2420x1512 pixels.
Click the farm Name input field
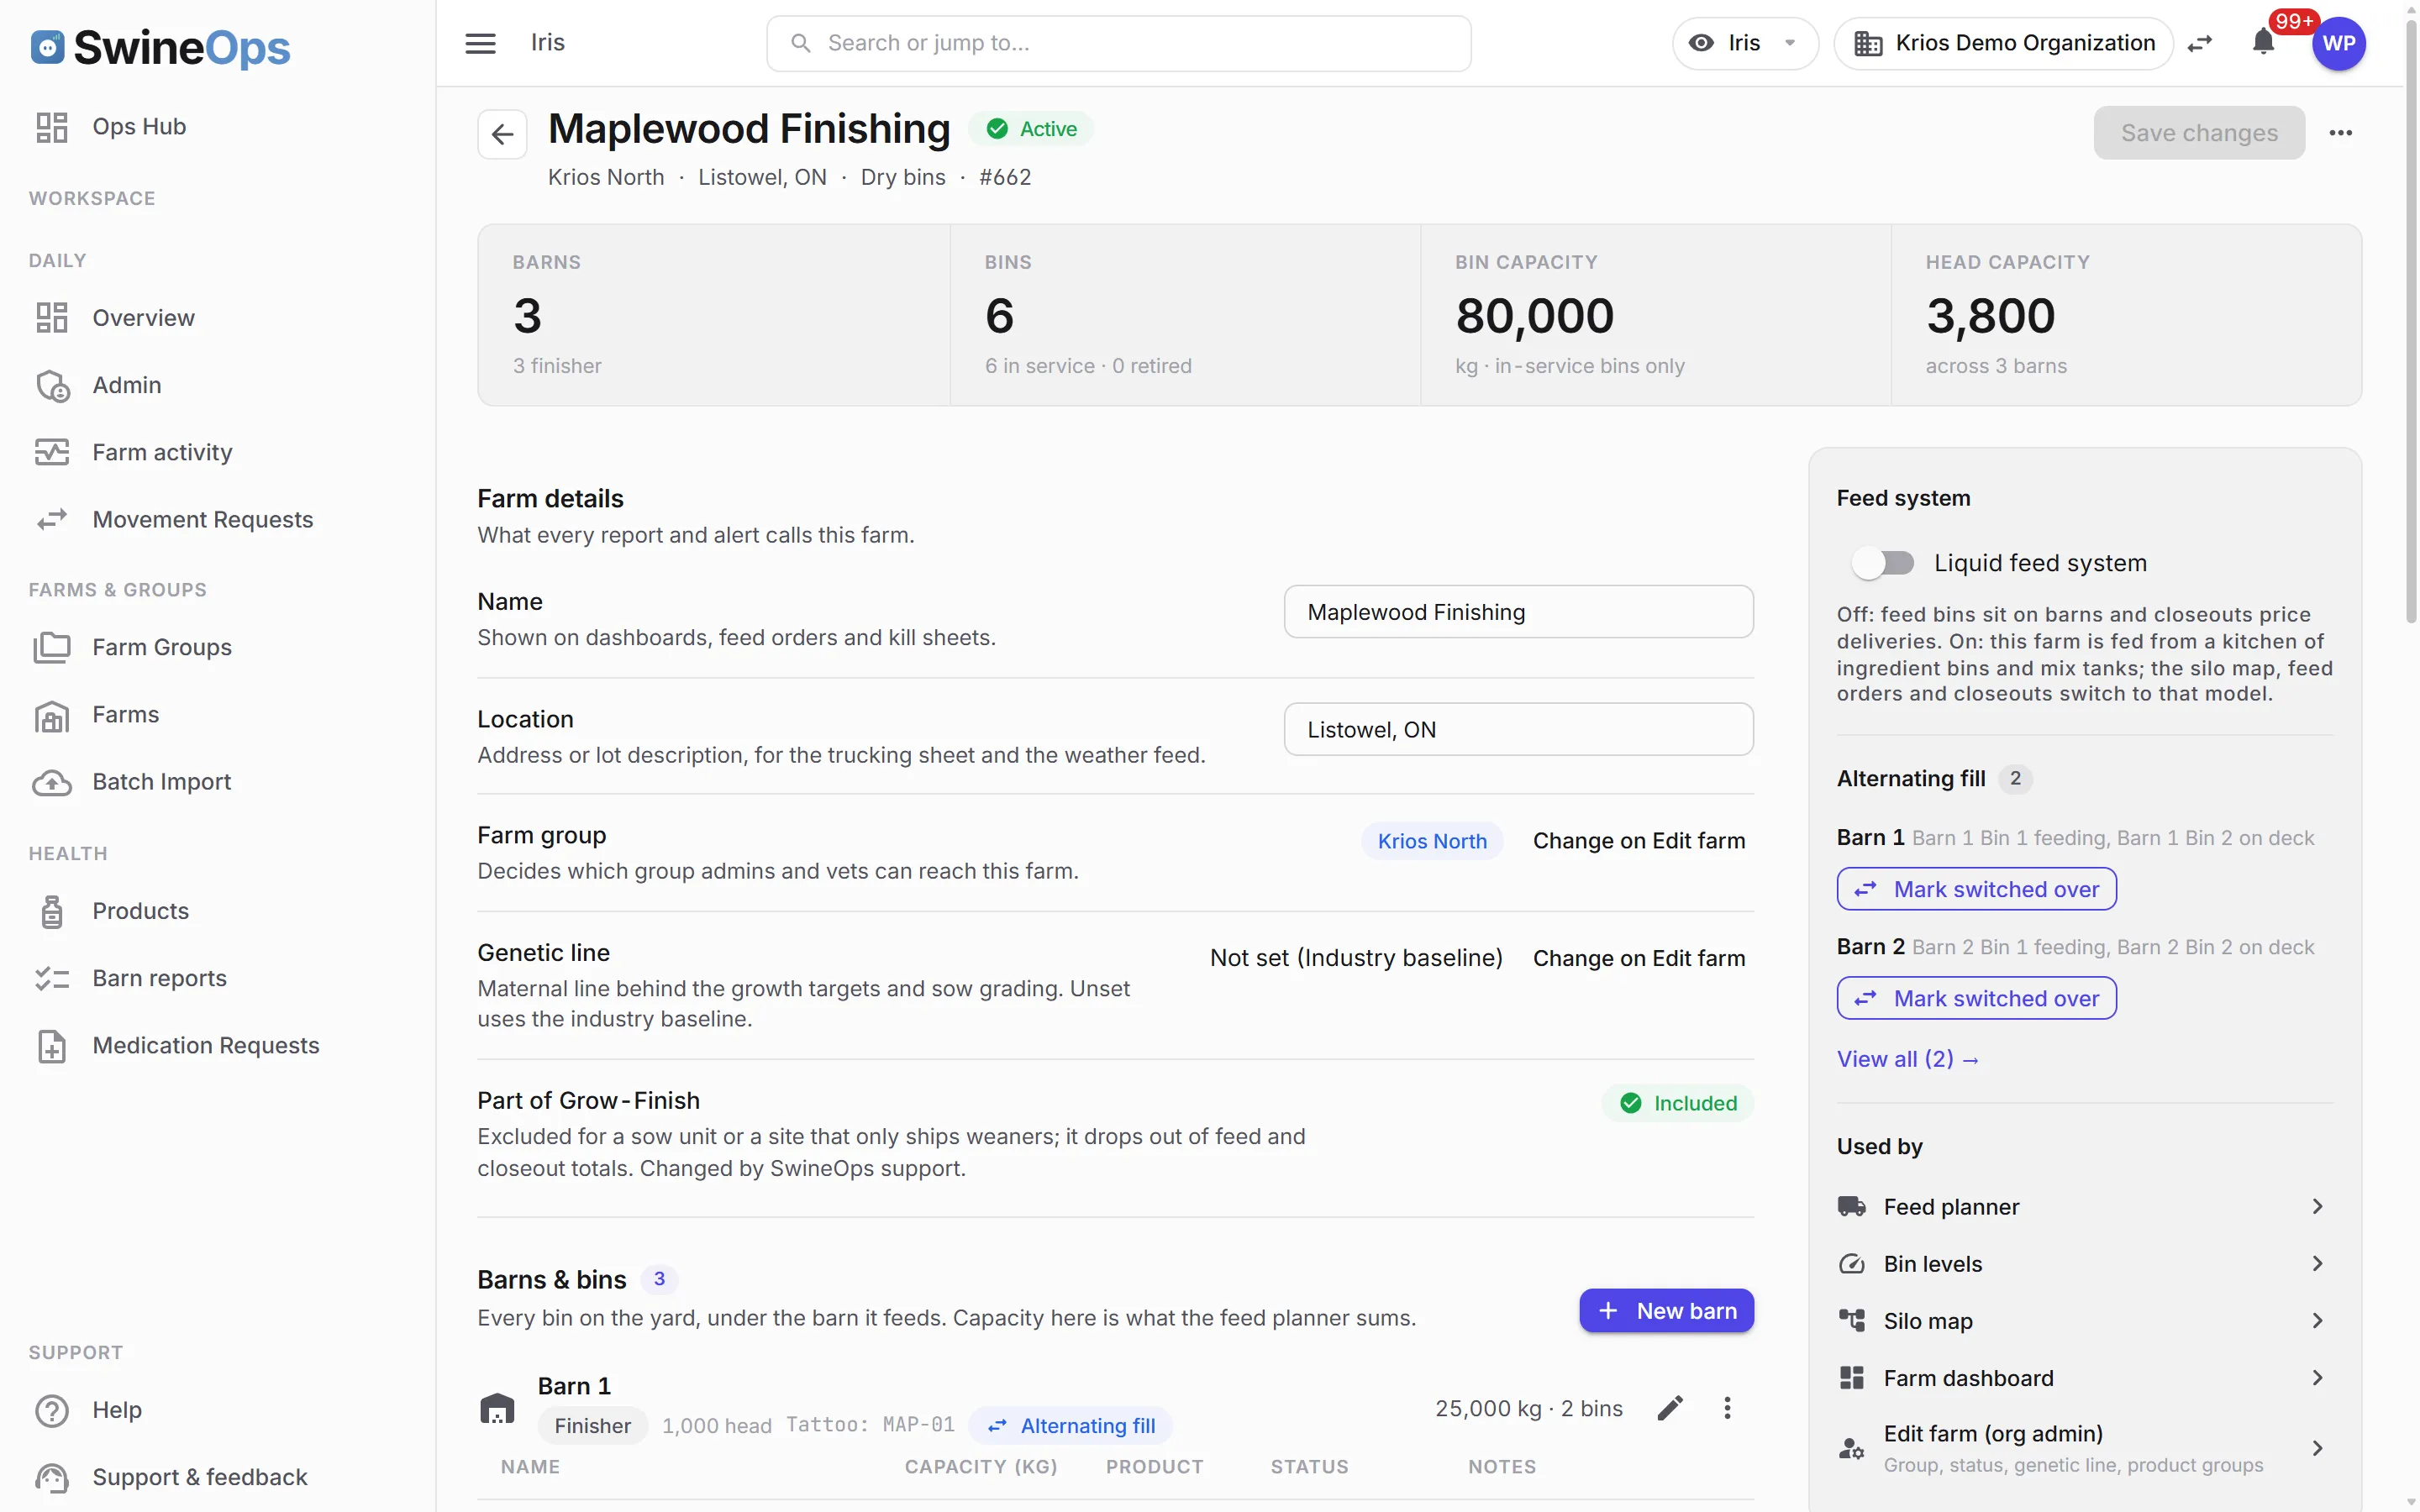pos(1518,612)
